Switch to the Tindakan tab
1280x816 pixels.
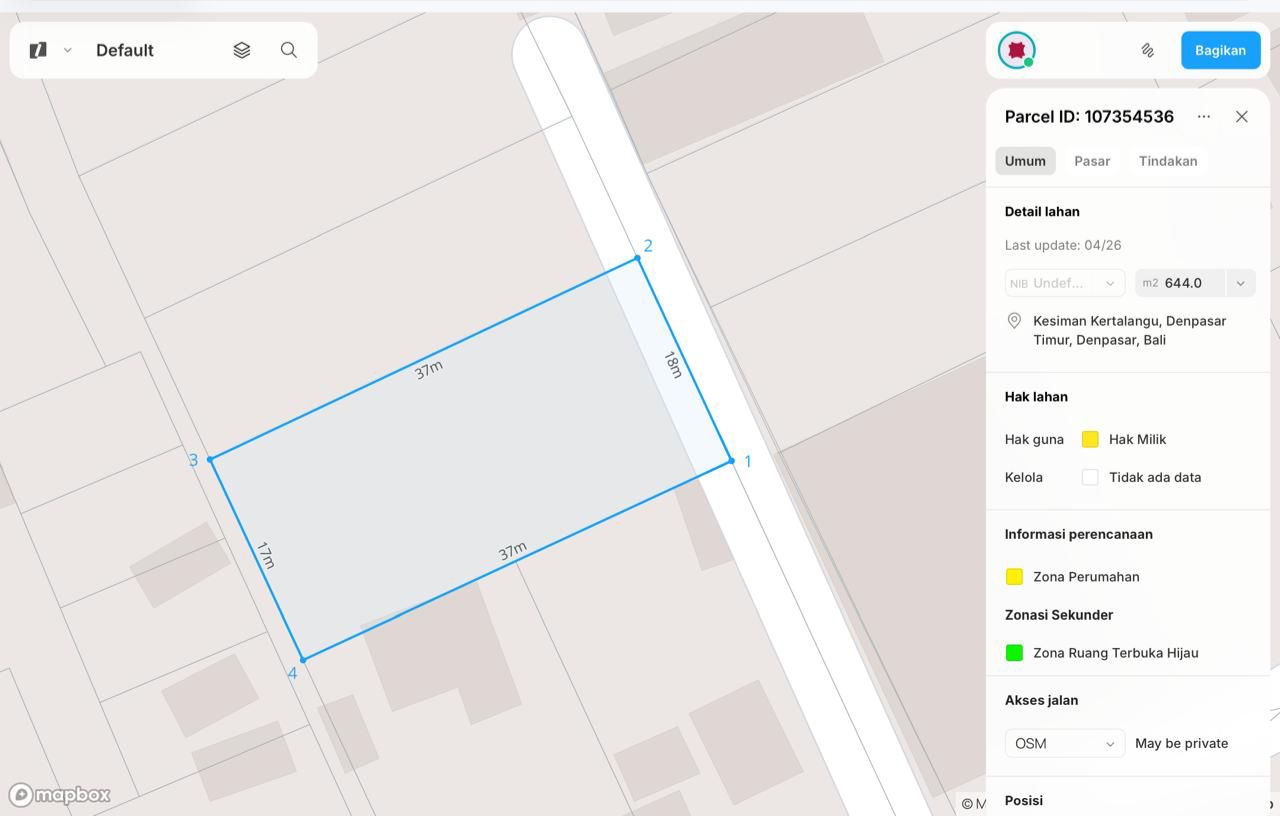pyautogui.click(x=1168, y=161)
